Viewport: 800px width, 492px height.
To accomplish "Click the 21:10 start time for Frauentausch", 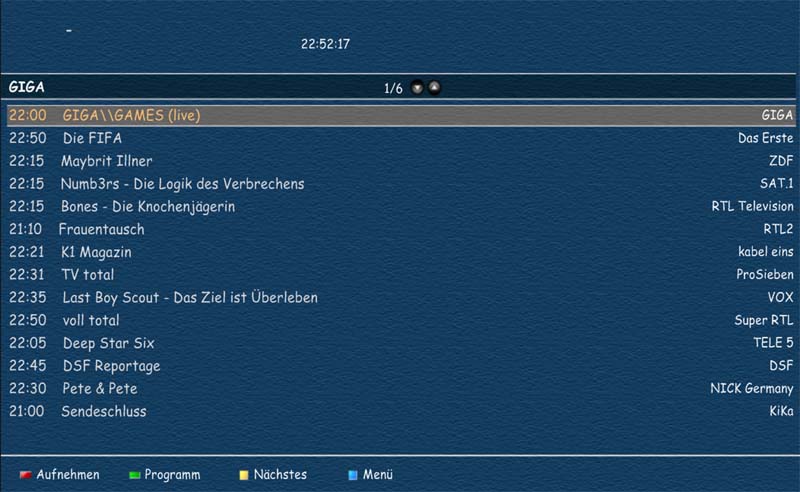I will coord(26,229).
